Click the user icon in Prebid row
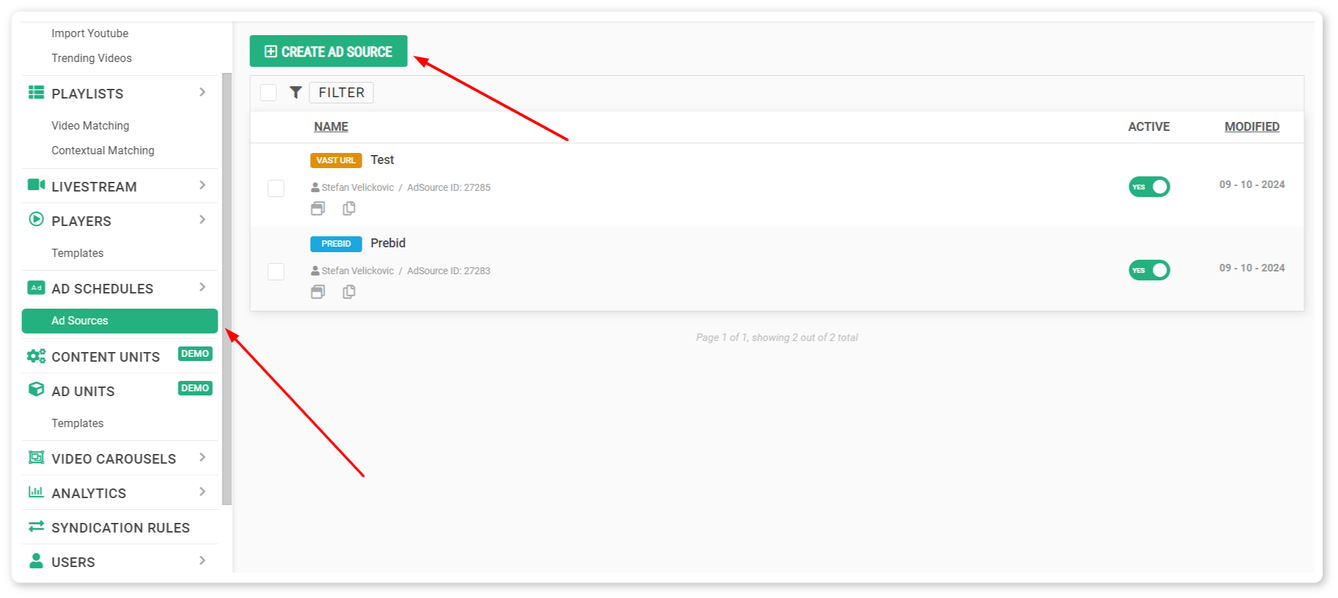 pyautogui.click(x=315, y=271)
